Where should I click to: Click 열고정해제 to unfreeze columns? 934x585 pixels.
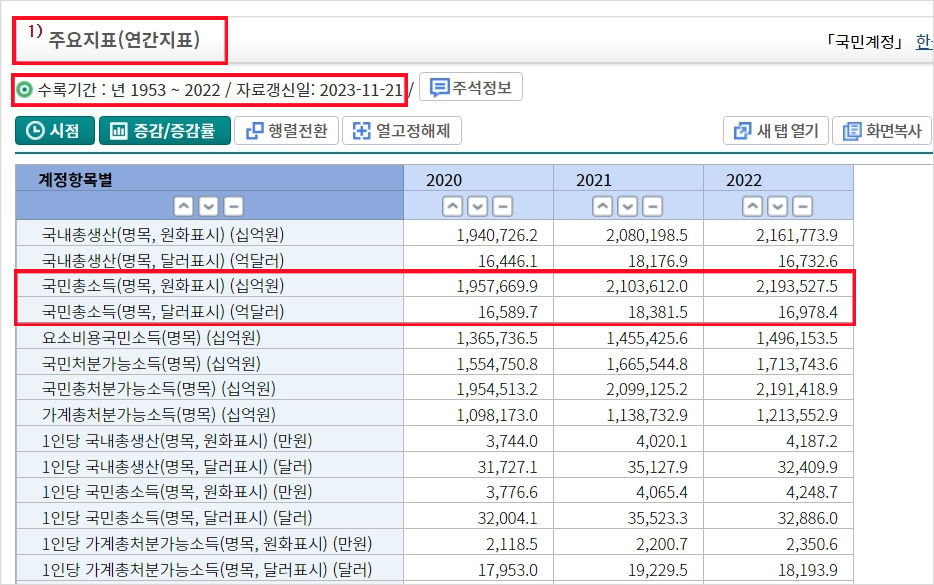pos(402,130)
